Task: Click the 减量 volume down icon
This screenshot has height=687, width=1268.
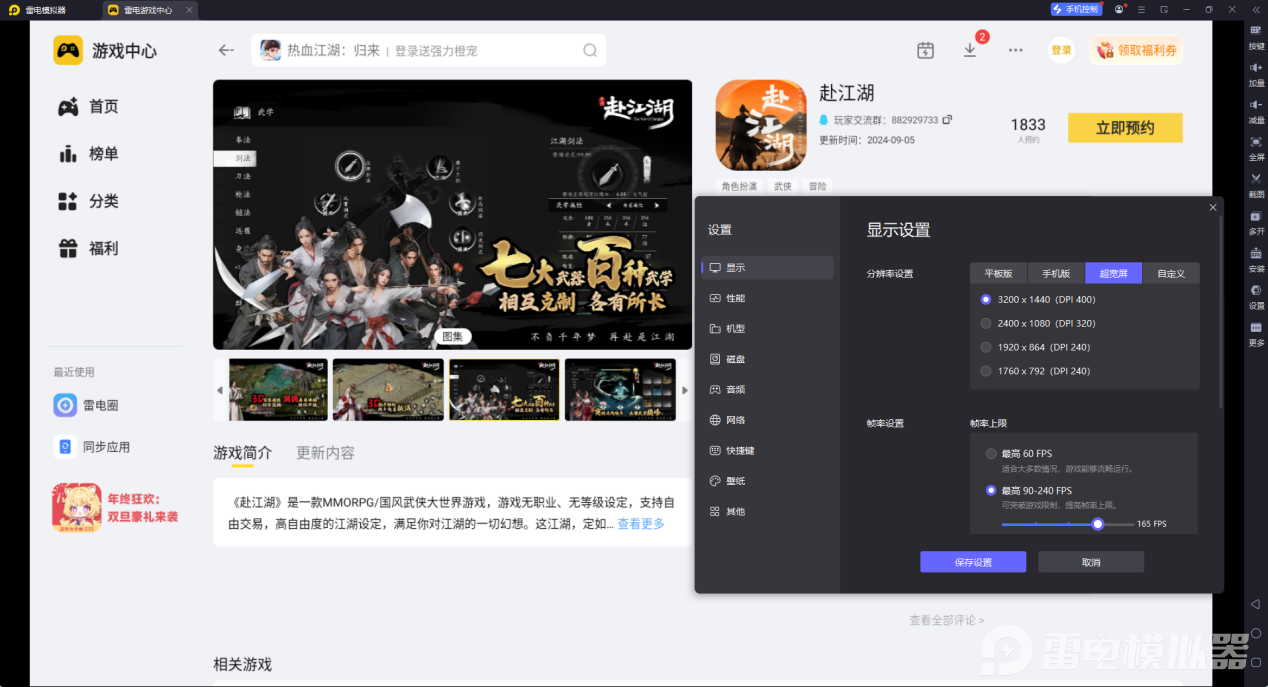Action: (x=1256, y=104)
